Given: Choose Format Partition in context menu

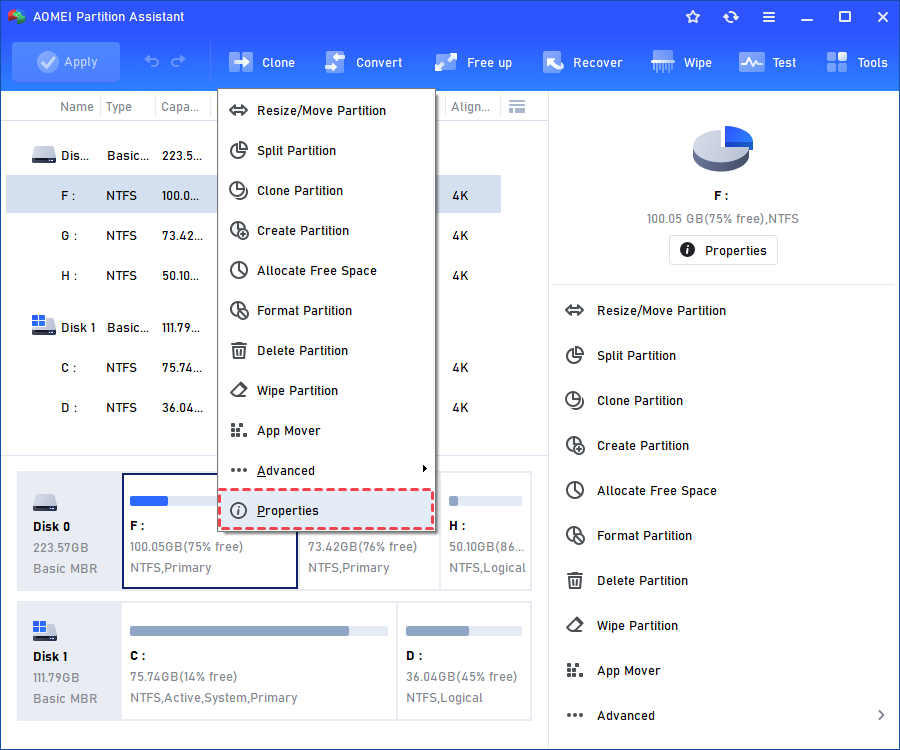Looking at the screenshot, I should click(x=326, y=310).
